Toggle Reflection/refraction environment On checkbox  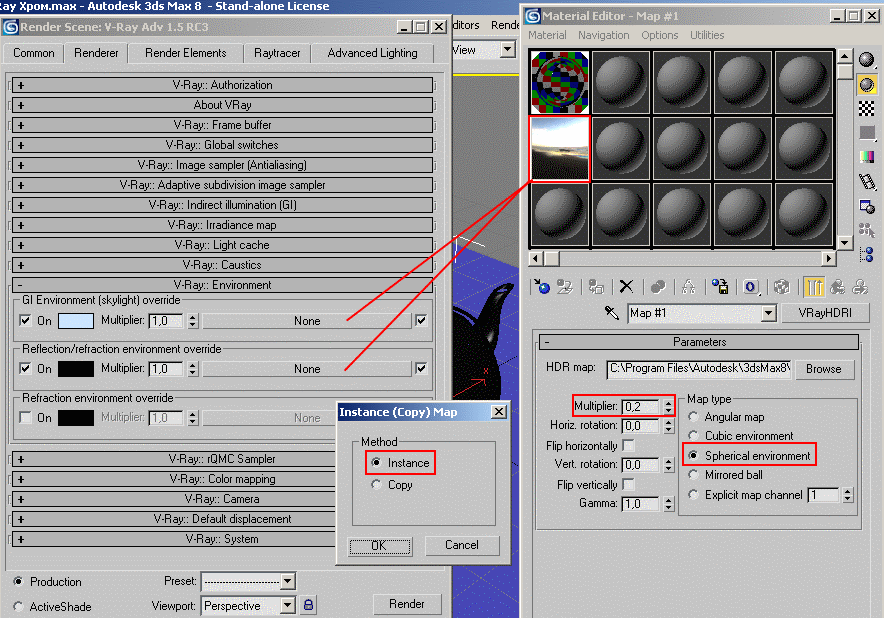point(25,368)
